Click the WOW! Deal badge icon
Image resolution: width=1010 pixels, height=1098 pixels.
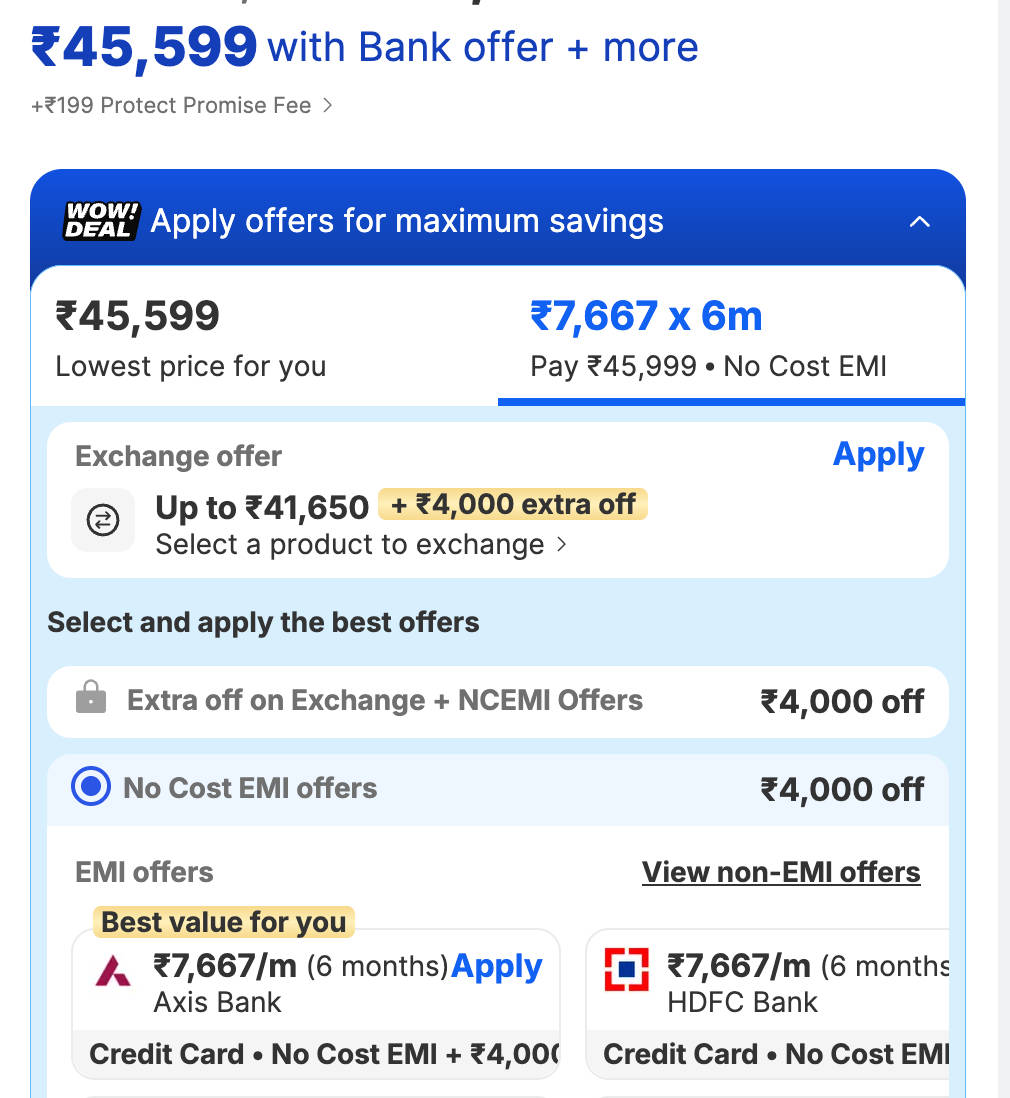(102, 221)
